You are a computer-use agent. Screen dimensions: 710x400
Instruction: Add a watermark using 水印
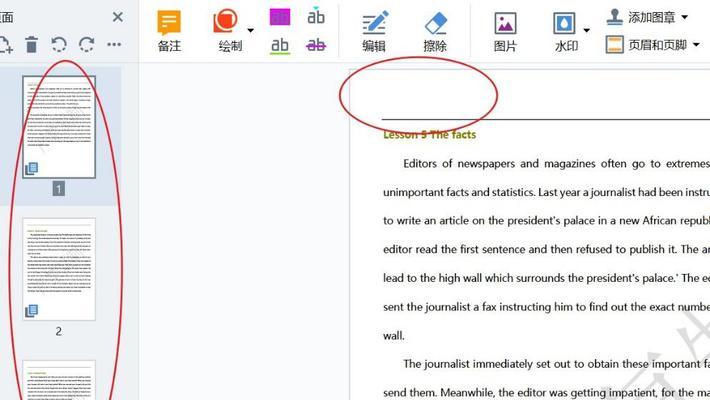566,32
